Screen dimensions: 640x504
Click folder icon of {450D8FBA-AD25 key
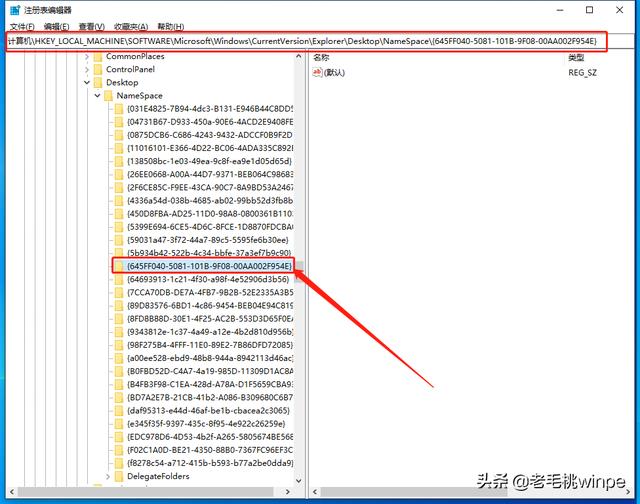coord(119,214)
